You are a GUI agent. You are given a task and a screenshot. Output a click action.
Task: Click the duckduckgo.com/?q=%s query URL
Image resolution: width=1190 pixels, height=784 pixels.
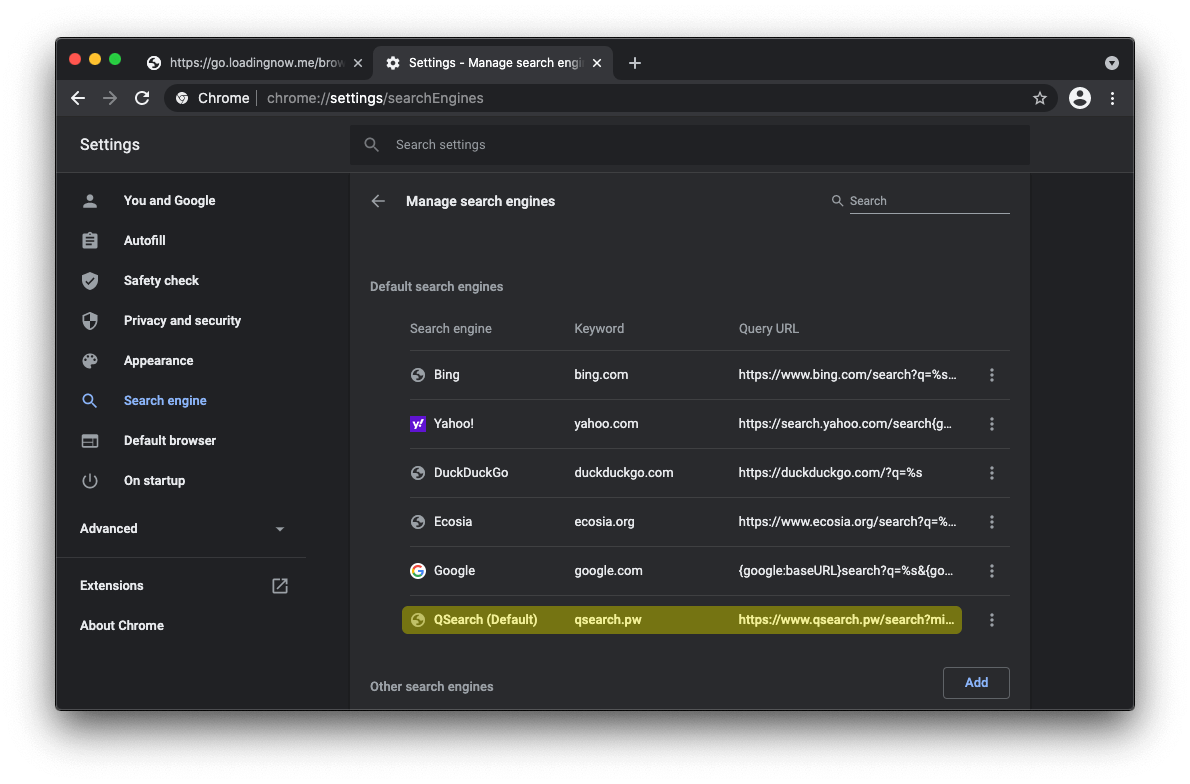830,473
